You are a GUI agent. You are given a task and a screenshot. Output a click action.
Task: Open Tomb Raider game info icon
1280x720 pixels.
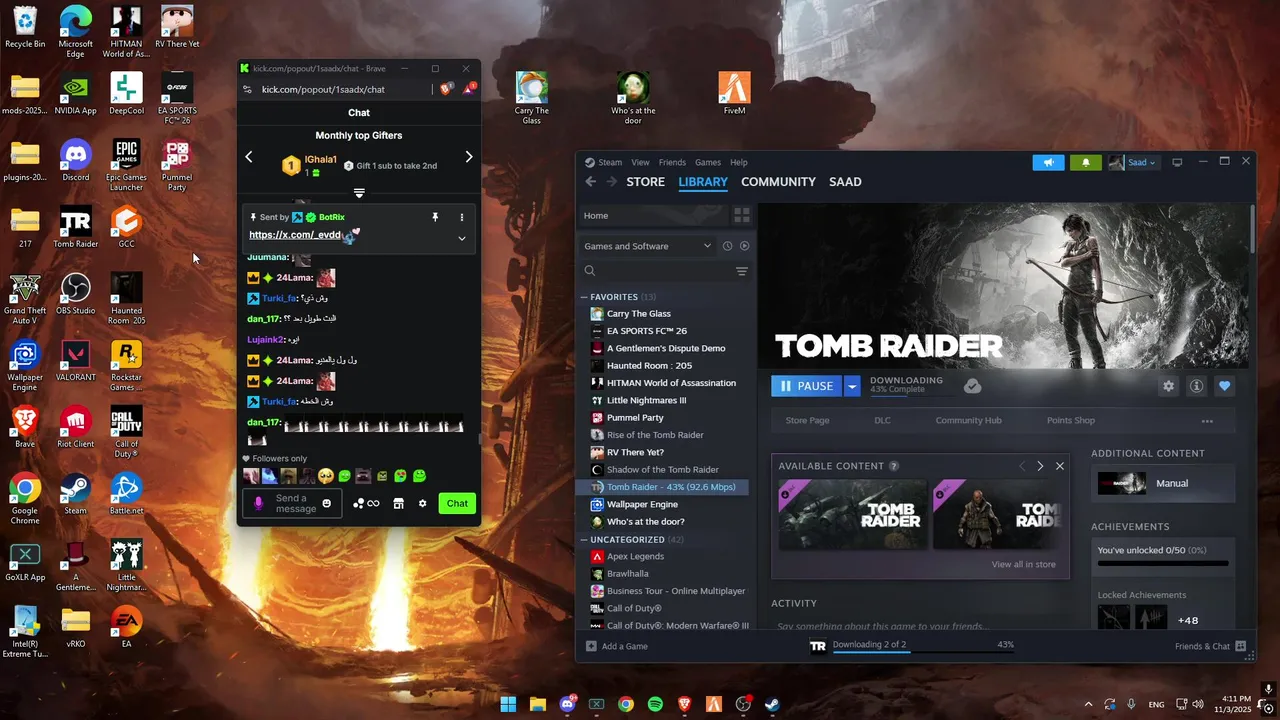point(1196,386)
